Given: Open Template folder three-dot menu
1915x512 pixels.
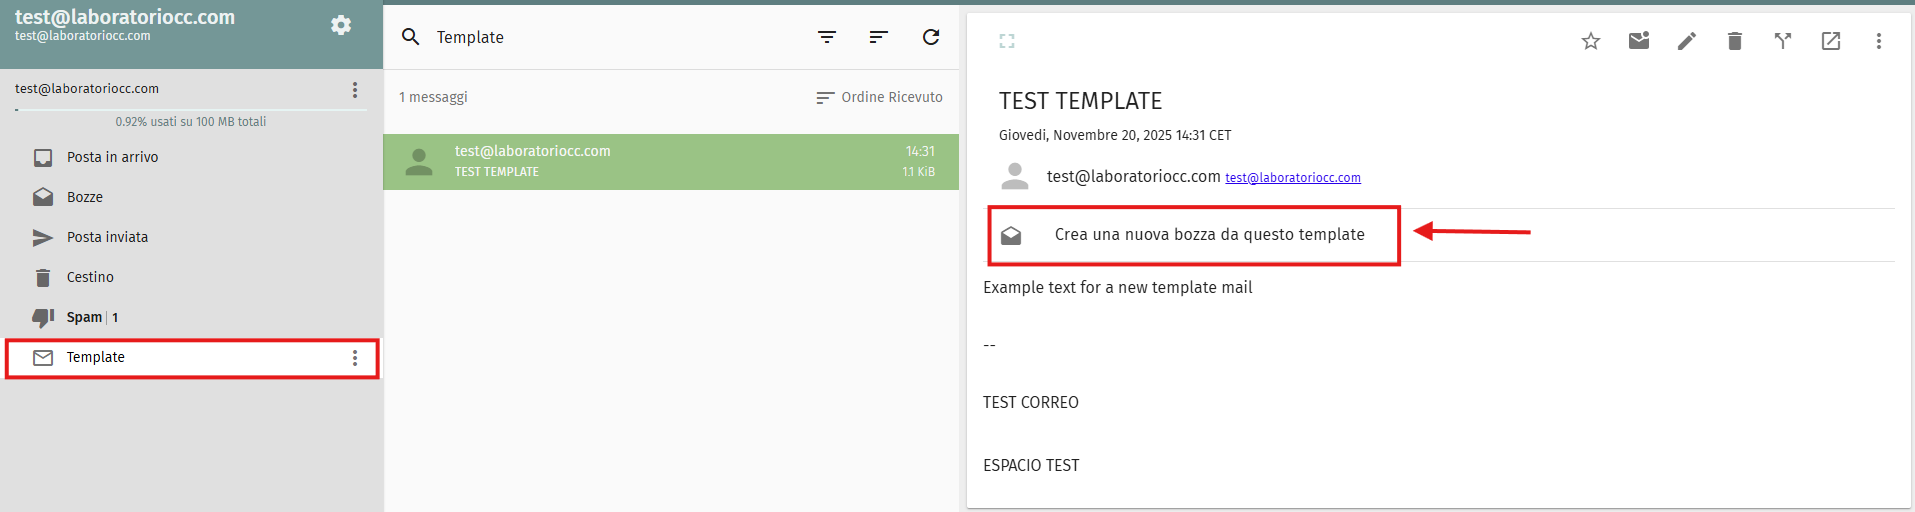Looking at the screenshot, I should pyautogui.click(x=355, y=358).
